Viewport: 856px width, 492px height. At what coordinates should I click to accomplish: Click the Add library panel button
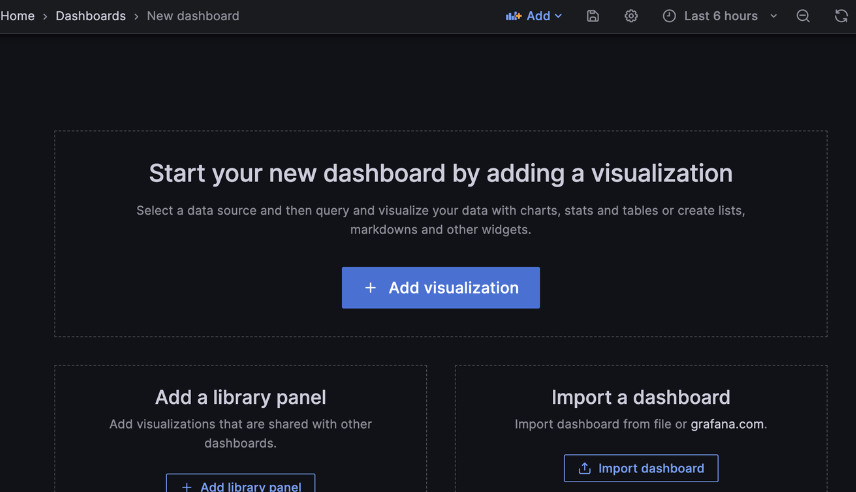tap(240, 483)
